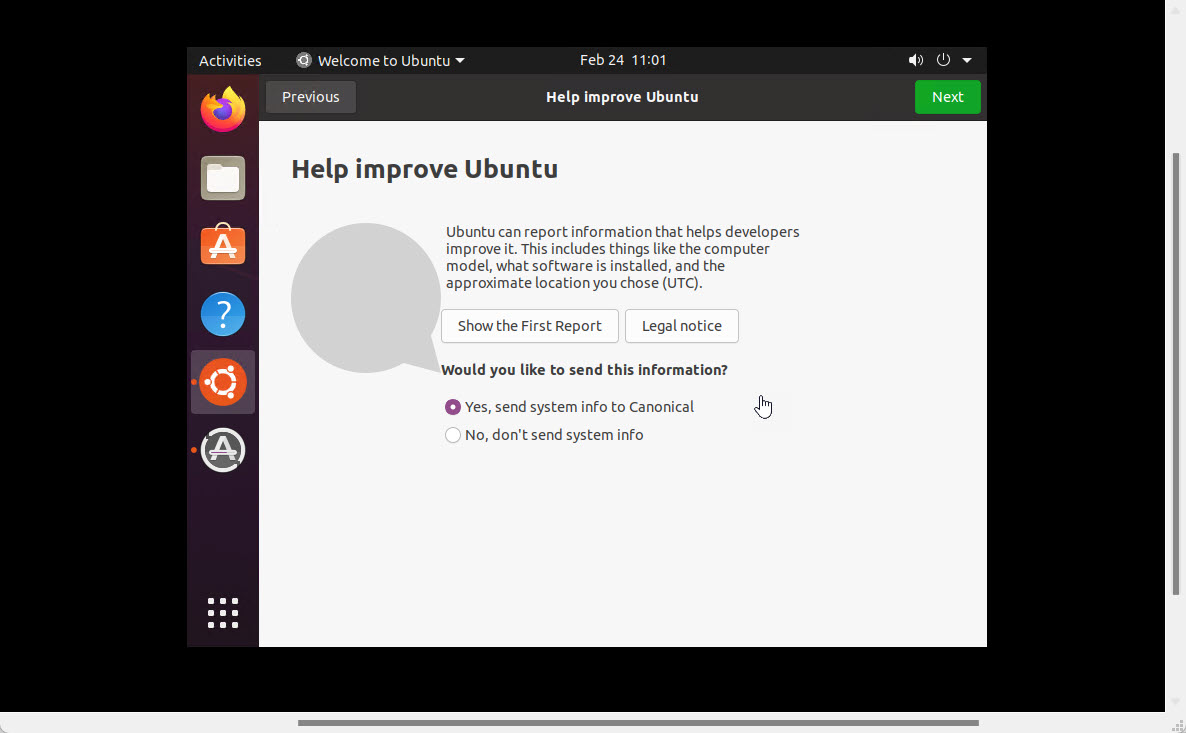Screen dimensions: 1186x733
Task: Click the Feb 24 clock to open calendar
Action: [623, 60]
